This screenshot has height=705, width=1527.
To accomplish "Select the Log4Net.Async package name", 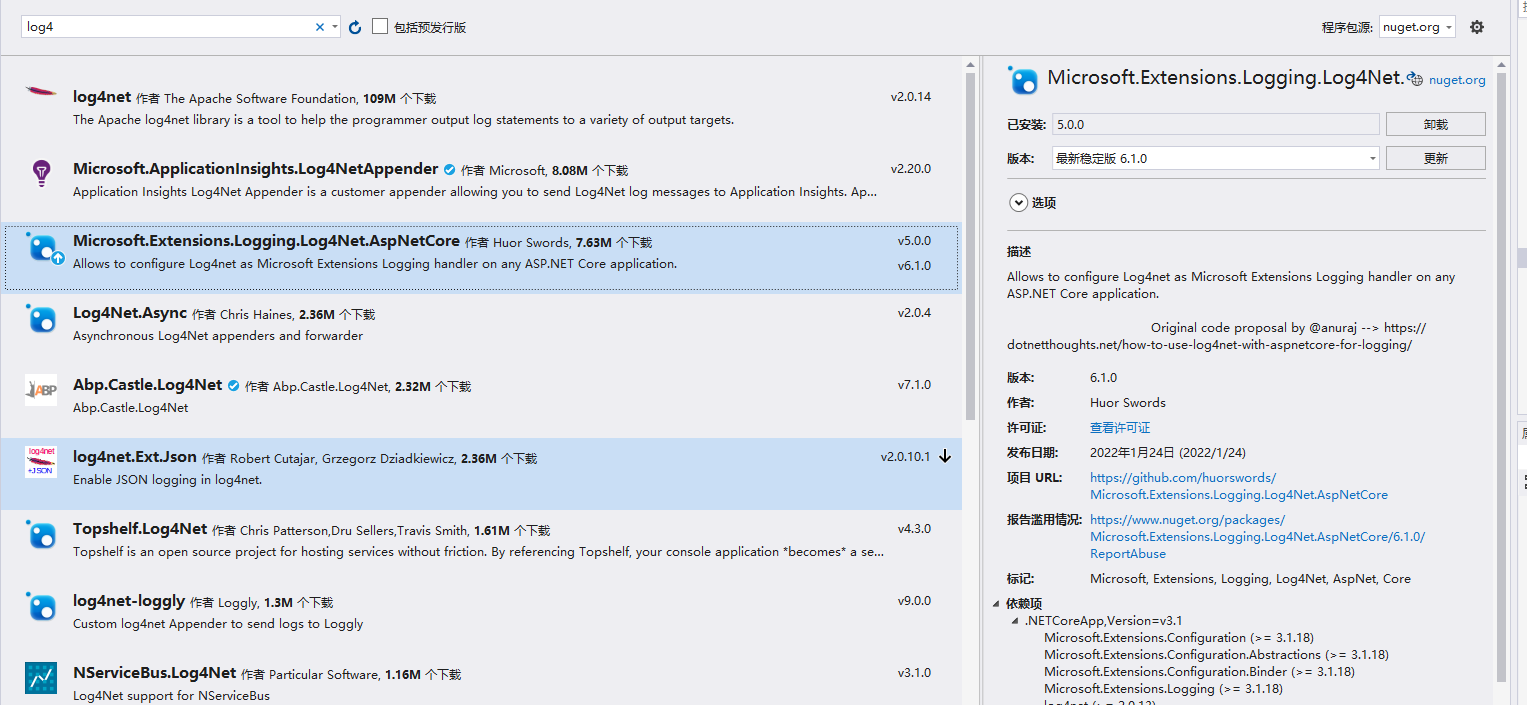I will 130,313.
